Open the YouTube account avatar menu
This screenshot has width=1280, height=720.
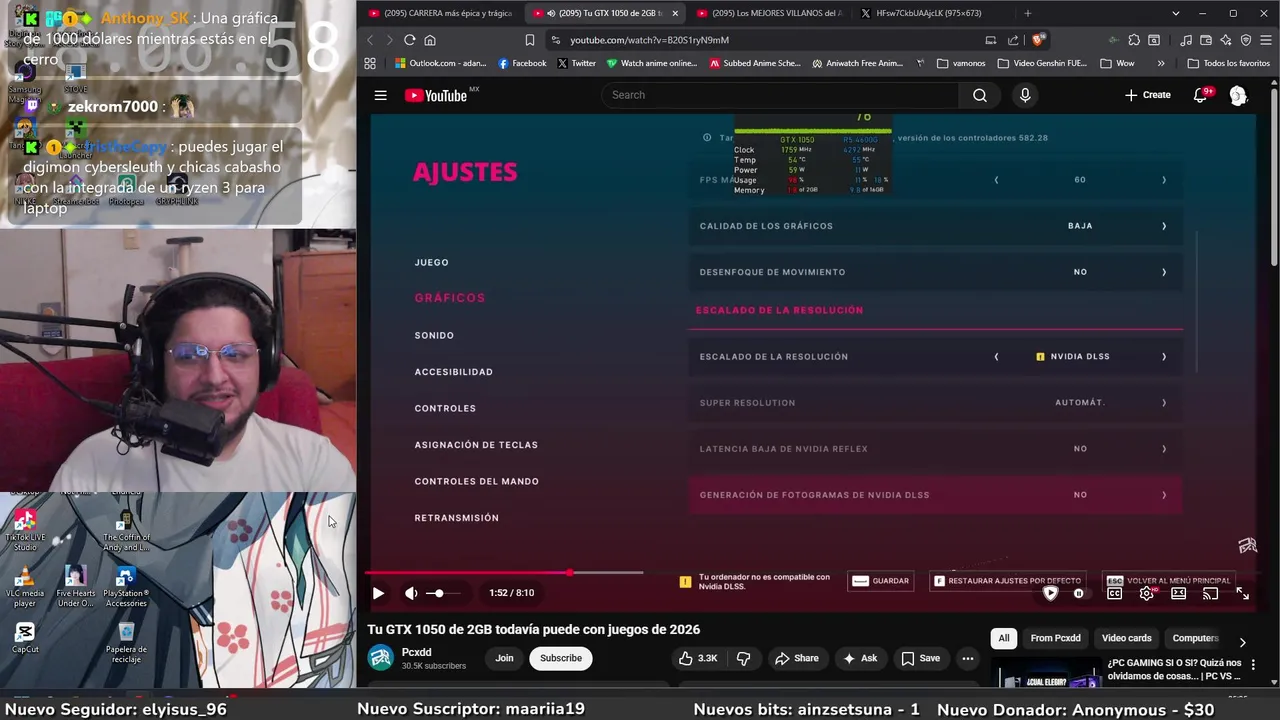[1238, 95]
